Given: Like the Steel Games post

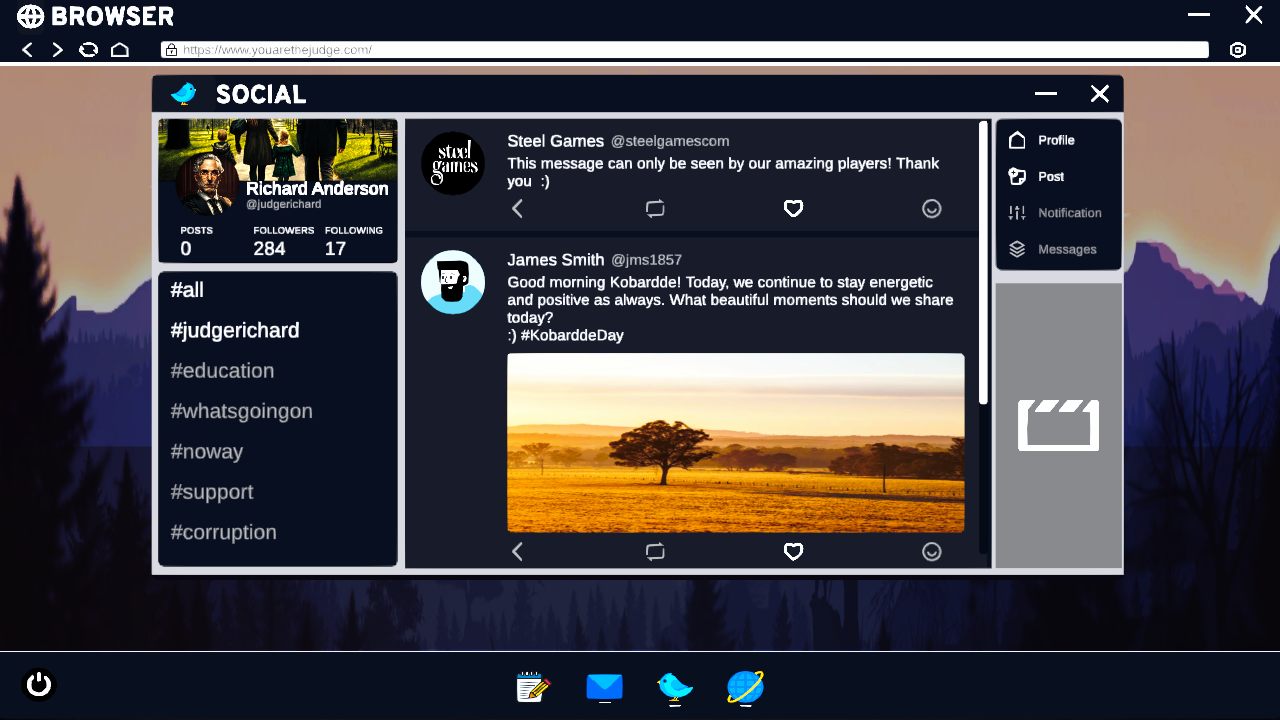Looking at the screenshot, I should (793, 208).
